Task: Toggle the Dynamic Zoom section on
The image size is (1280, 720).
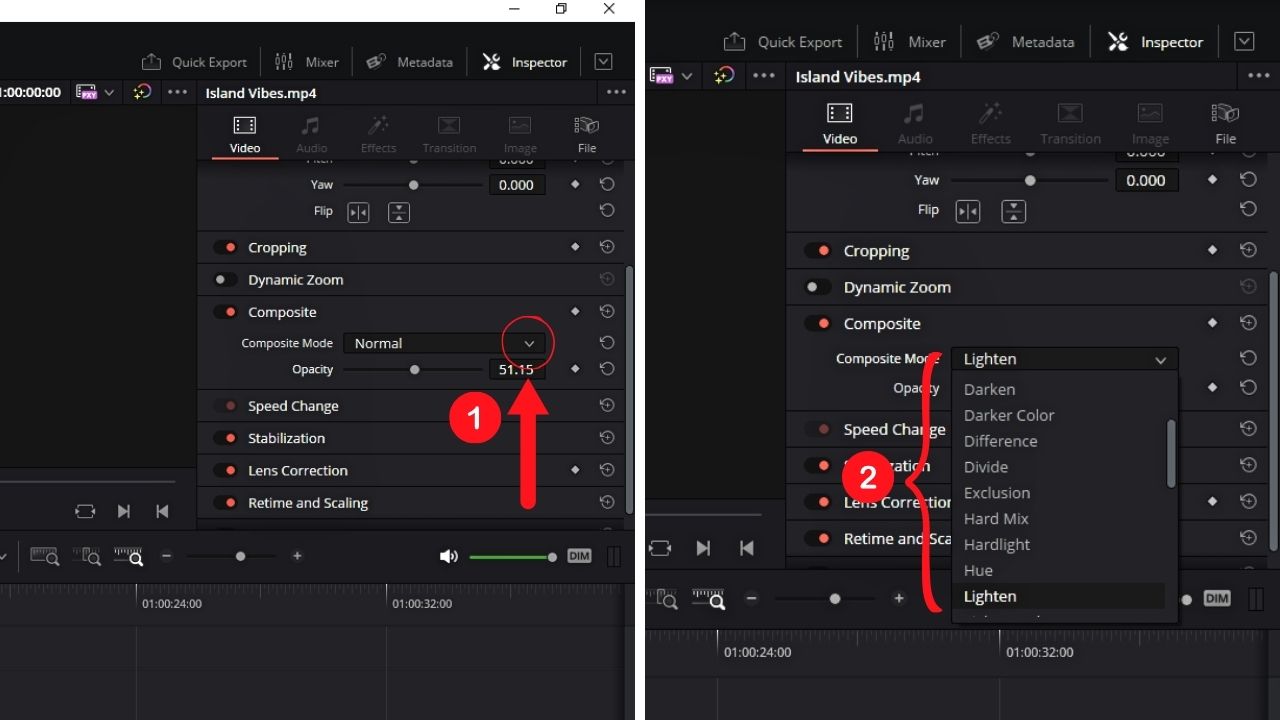Action: pyautogui.click(x=222, y=279)
